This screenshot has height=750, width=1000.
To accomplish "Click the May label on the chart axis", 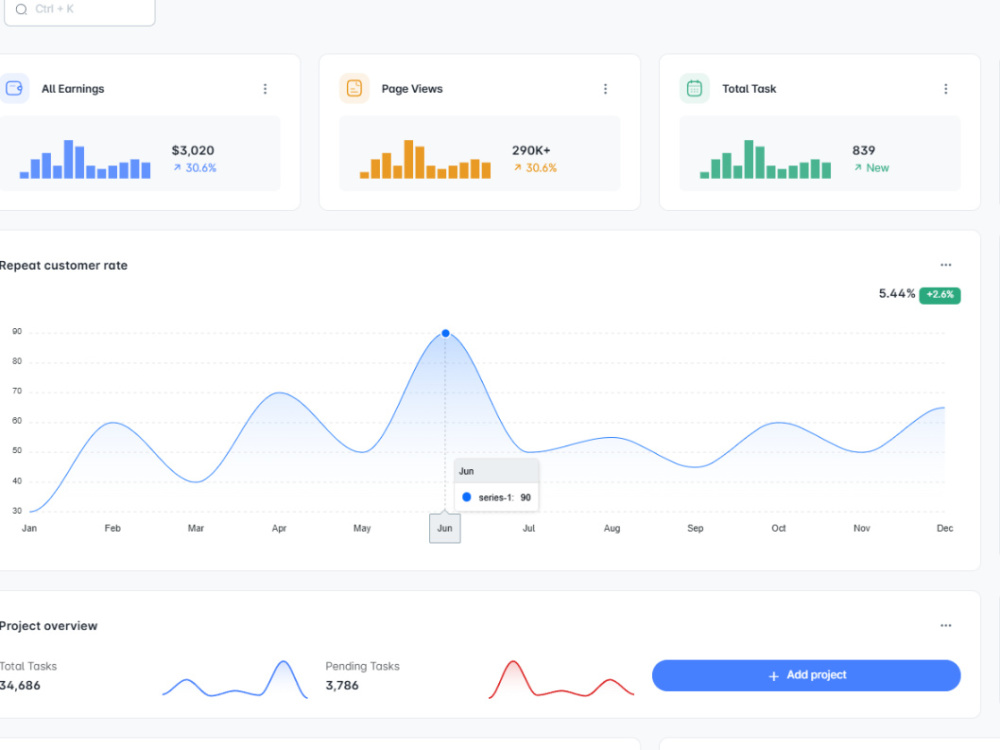I will pos(362,528).
